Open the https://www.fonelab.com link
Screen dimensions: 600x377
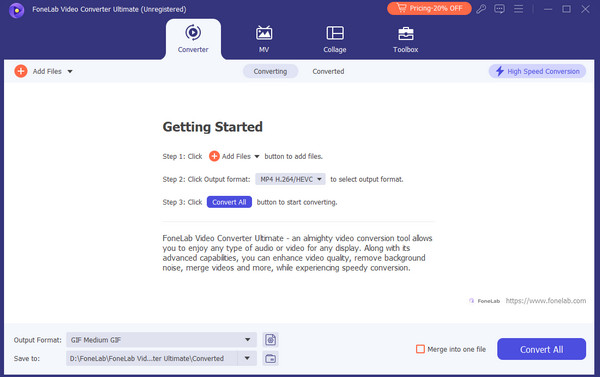pyautogui.click(x=546, y=301)
